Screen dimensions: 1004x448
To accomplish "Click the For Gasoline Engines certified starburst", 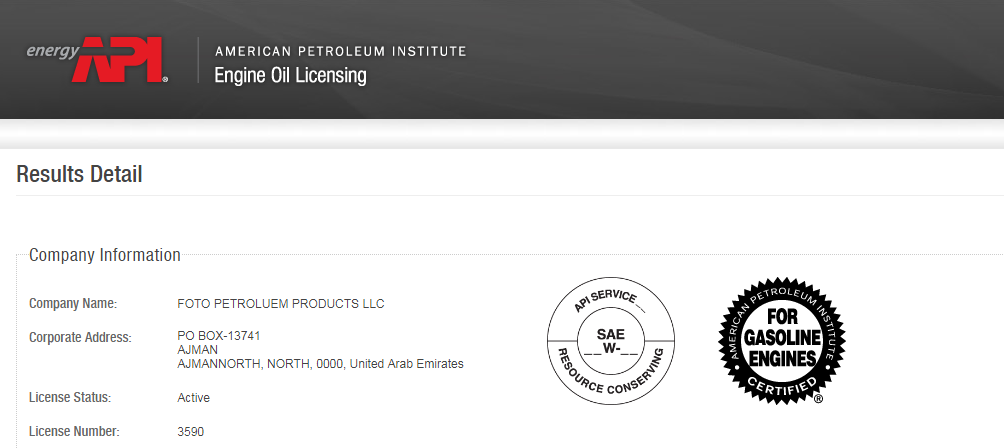I will (782, 340).
